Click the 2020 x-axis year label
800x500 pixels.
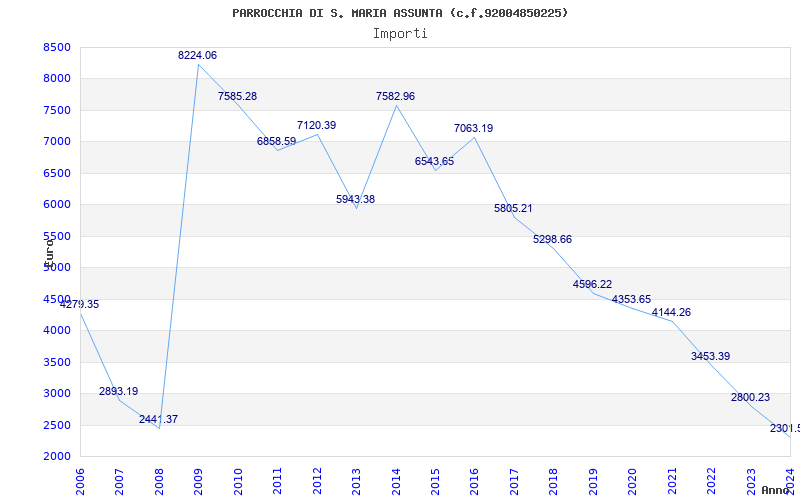click(633, 482)
